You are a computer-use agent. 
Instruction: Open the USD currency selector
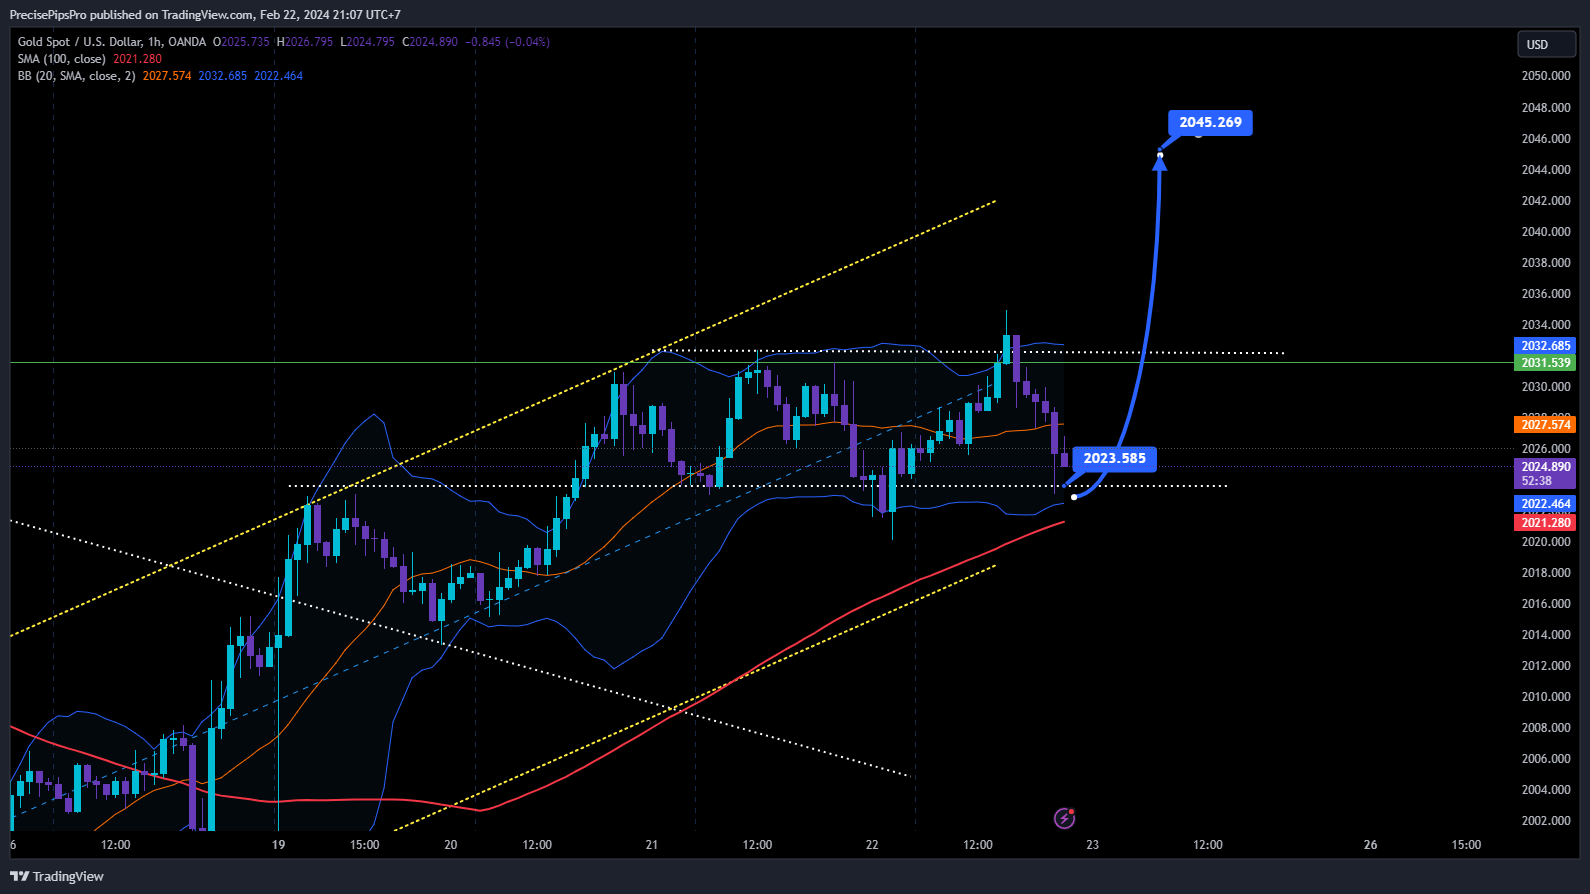click(x=1546, y=44)
